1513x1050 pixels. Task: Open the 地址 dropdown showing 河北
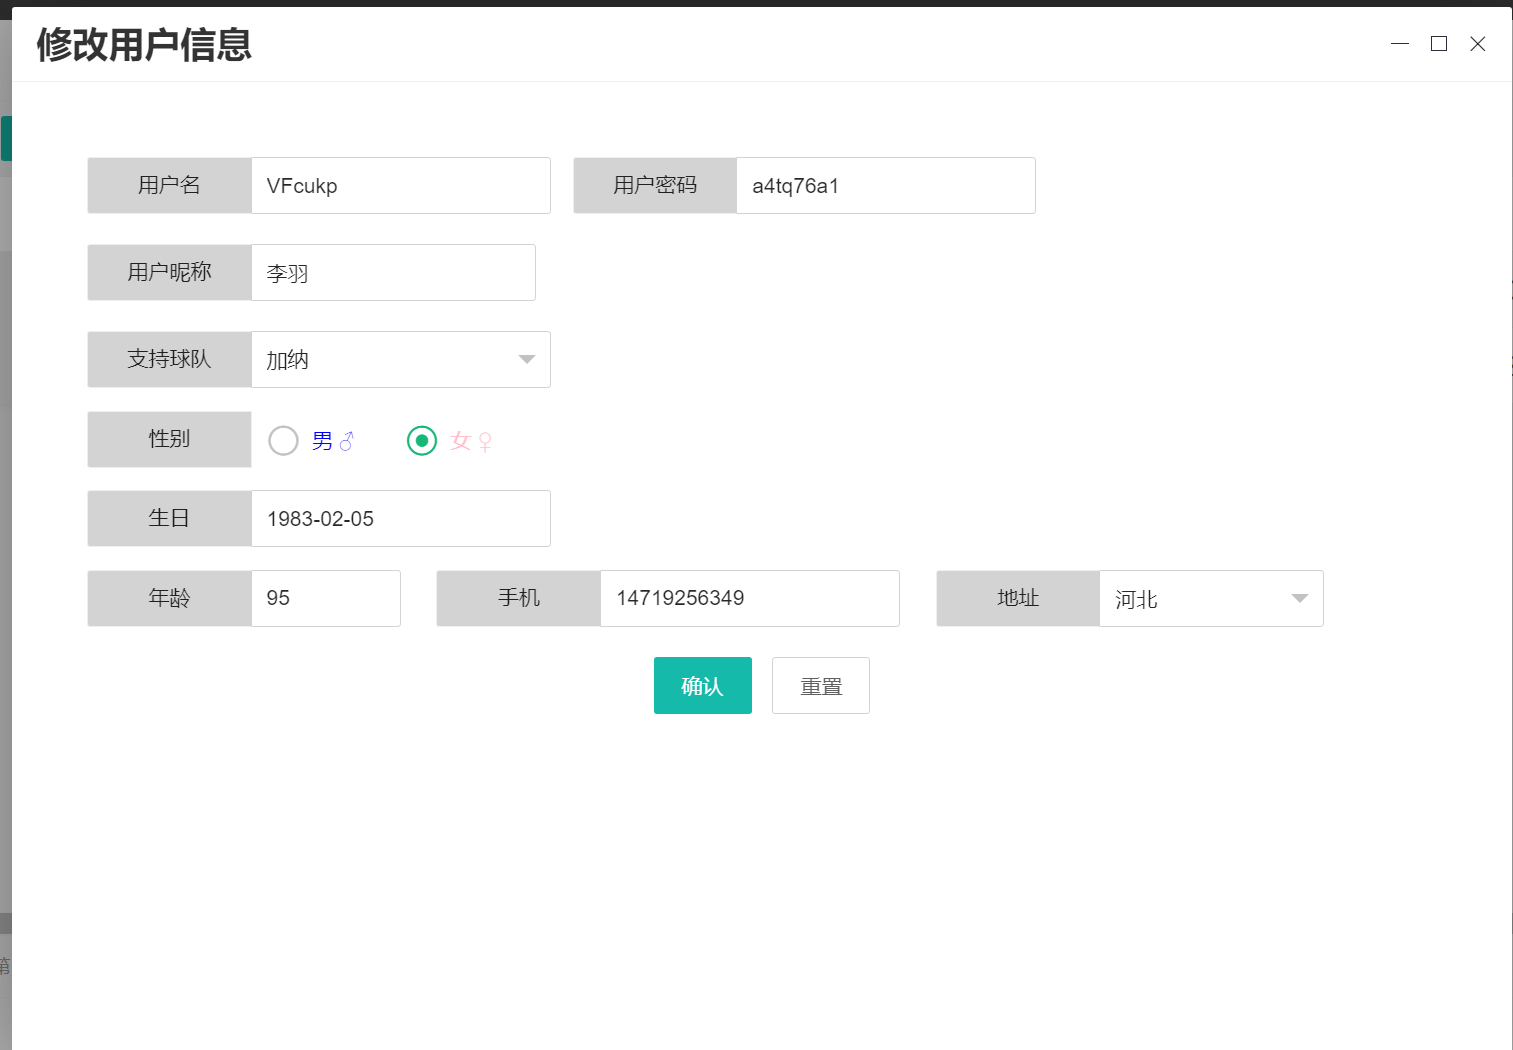click(x=1211, y=599)
